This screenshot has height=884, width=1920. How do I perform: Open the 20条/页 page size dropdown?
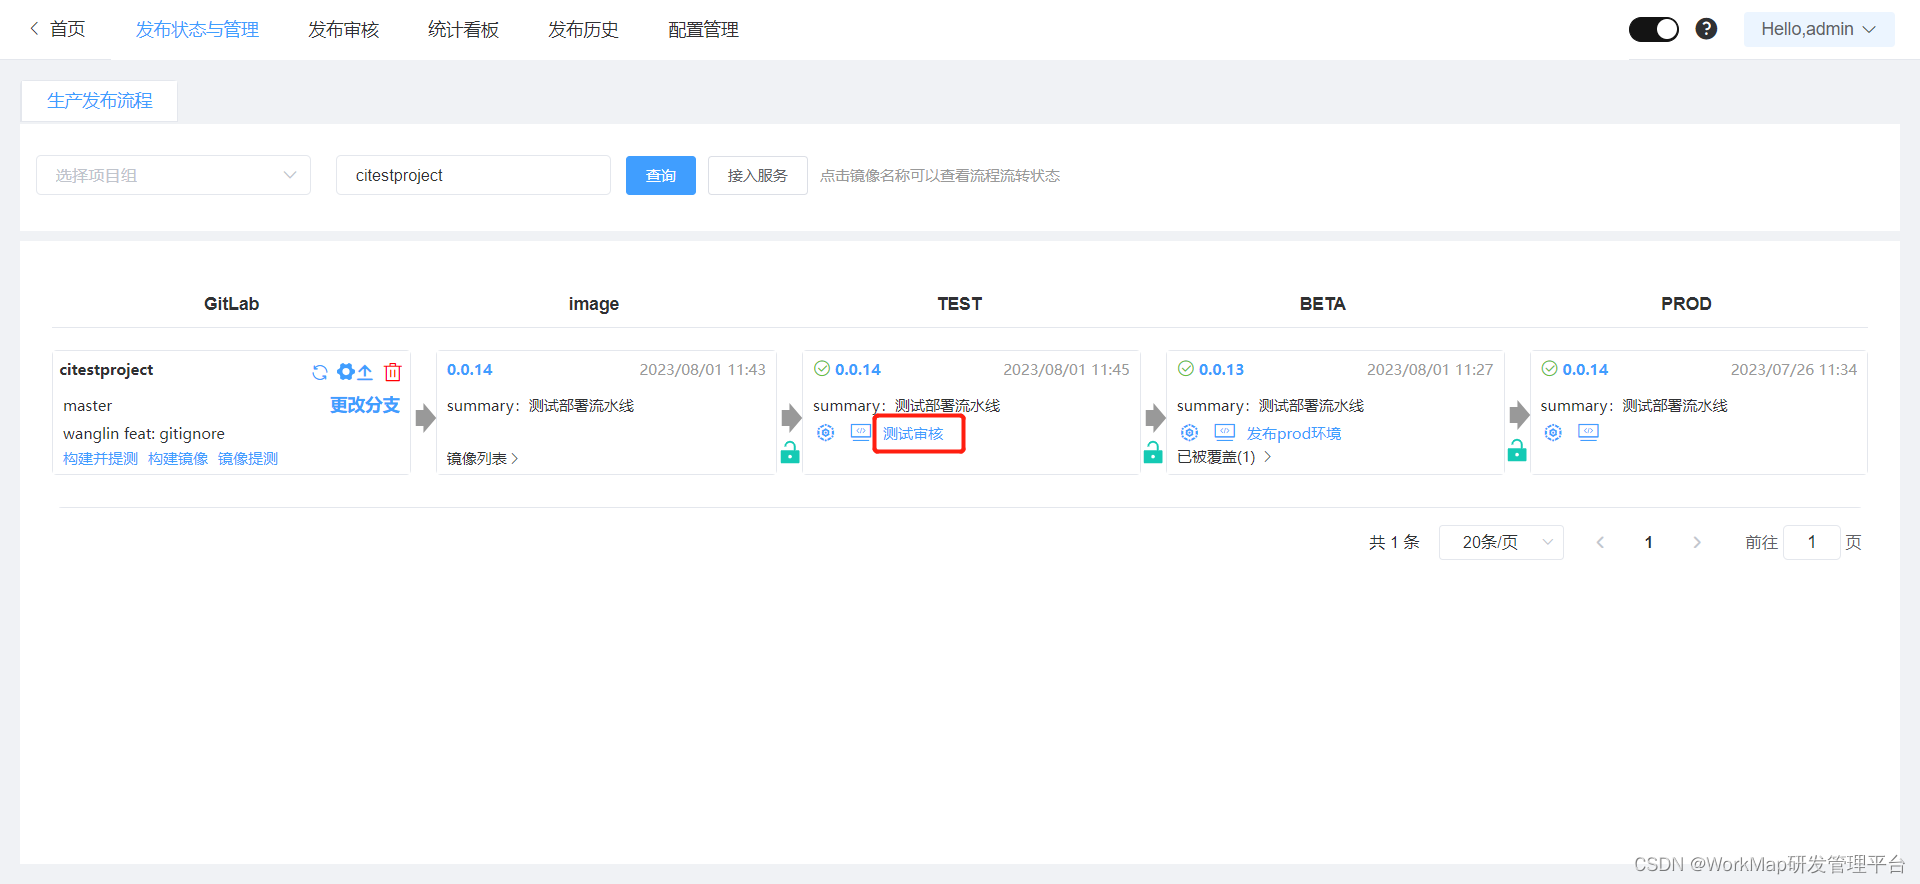tap(1501, 542)
